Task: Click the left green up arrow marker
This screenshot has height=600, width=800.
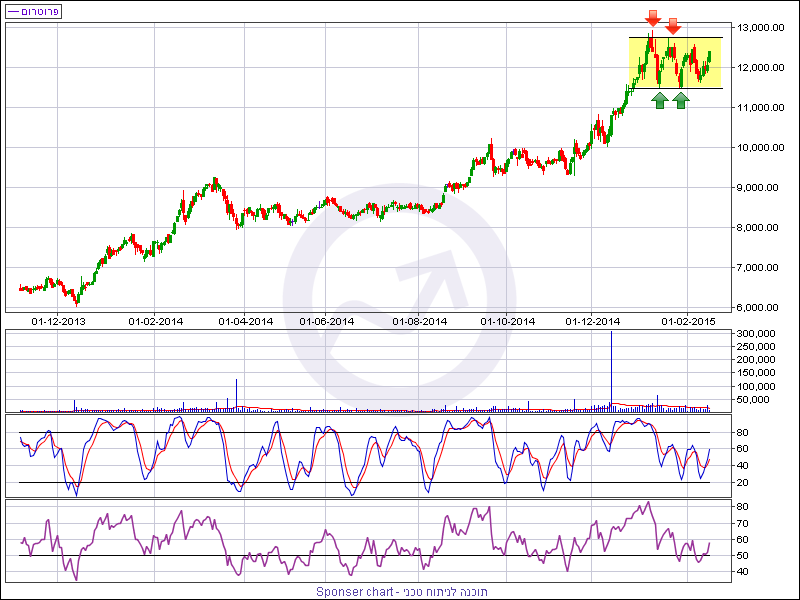Action: point(659,100)
